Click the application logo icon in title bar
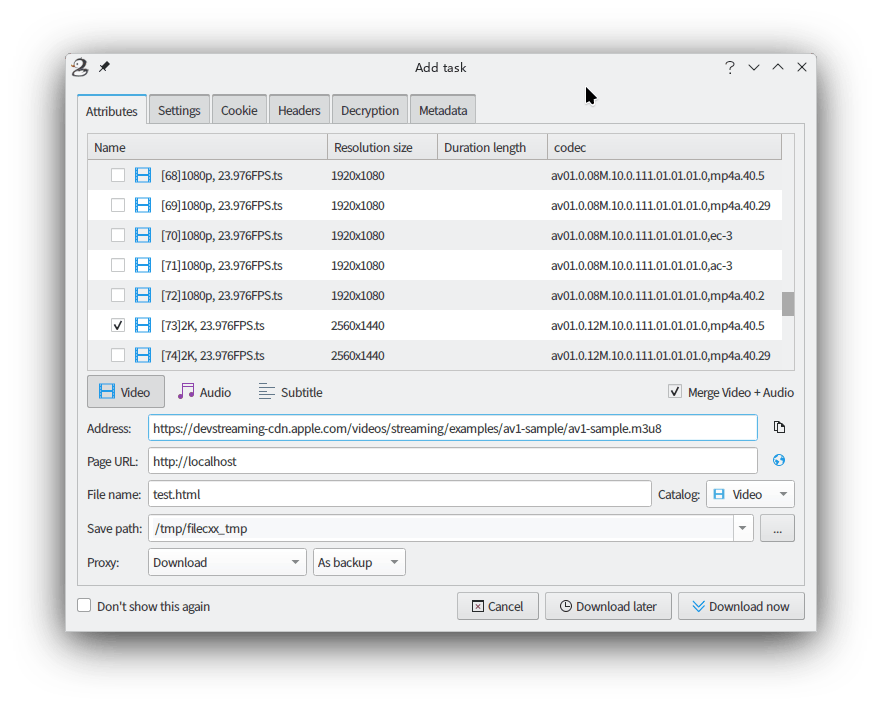 [x=80, y=68]
